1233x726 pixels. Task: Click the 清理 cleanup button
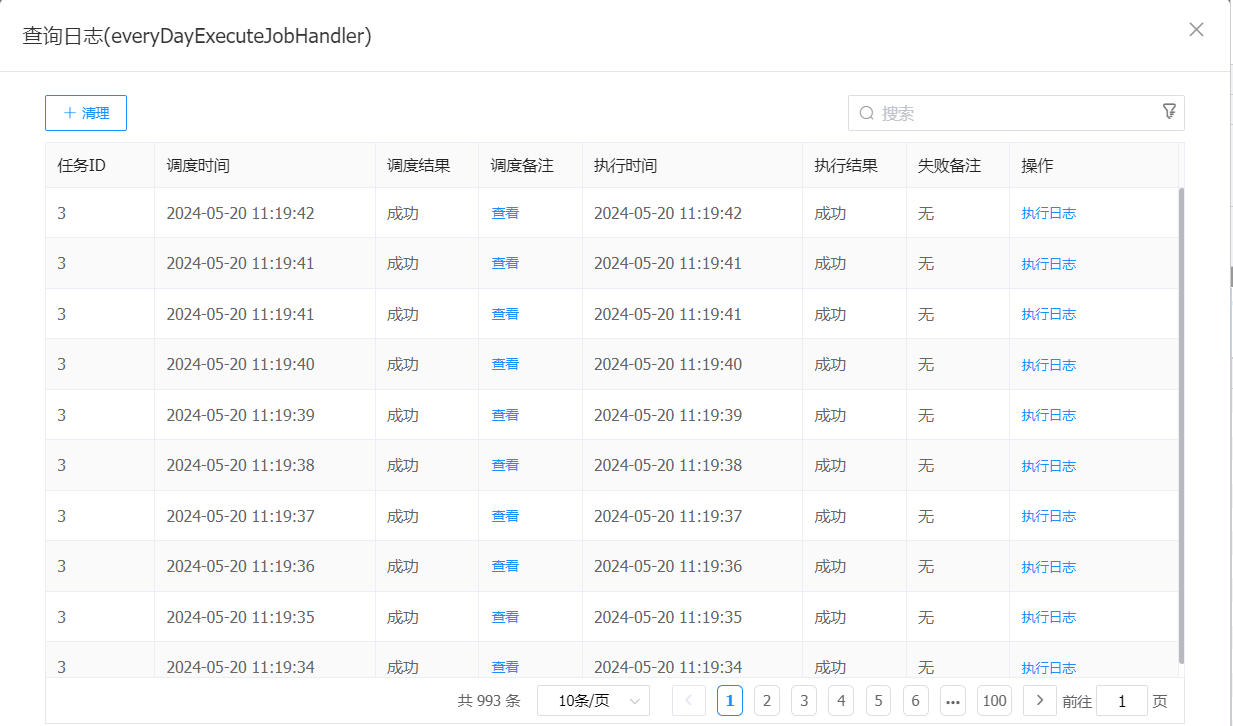tap(86, 113)
